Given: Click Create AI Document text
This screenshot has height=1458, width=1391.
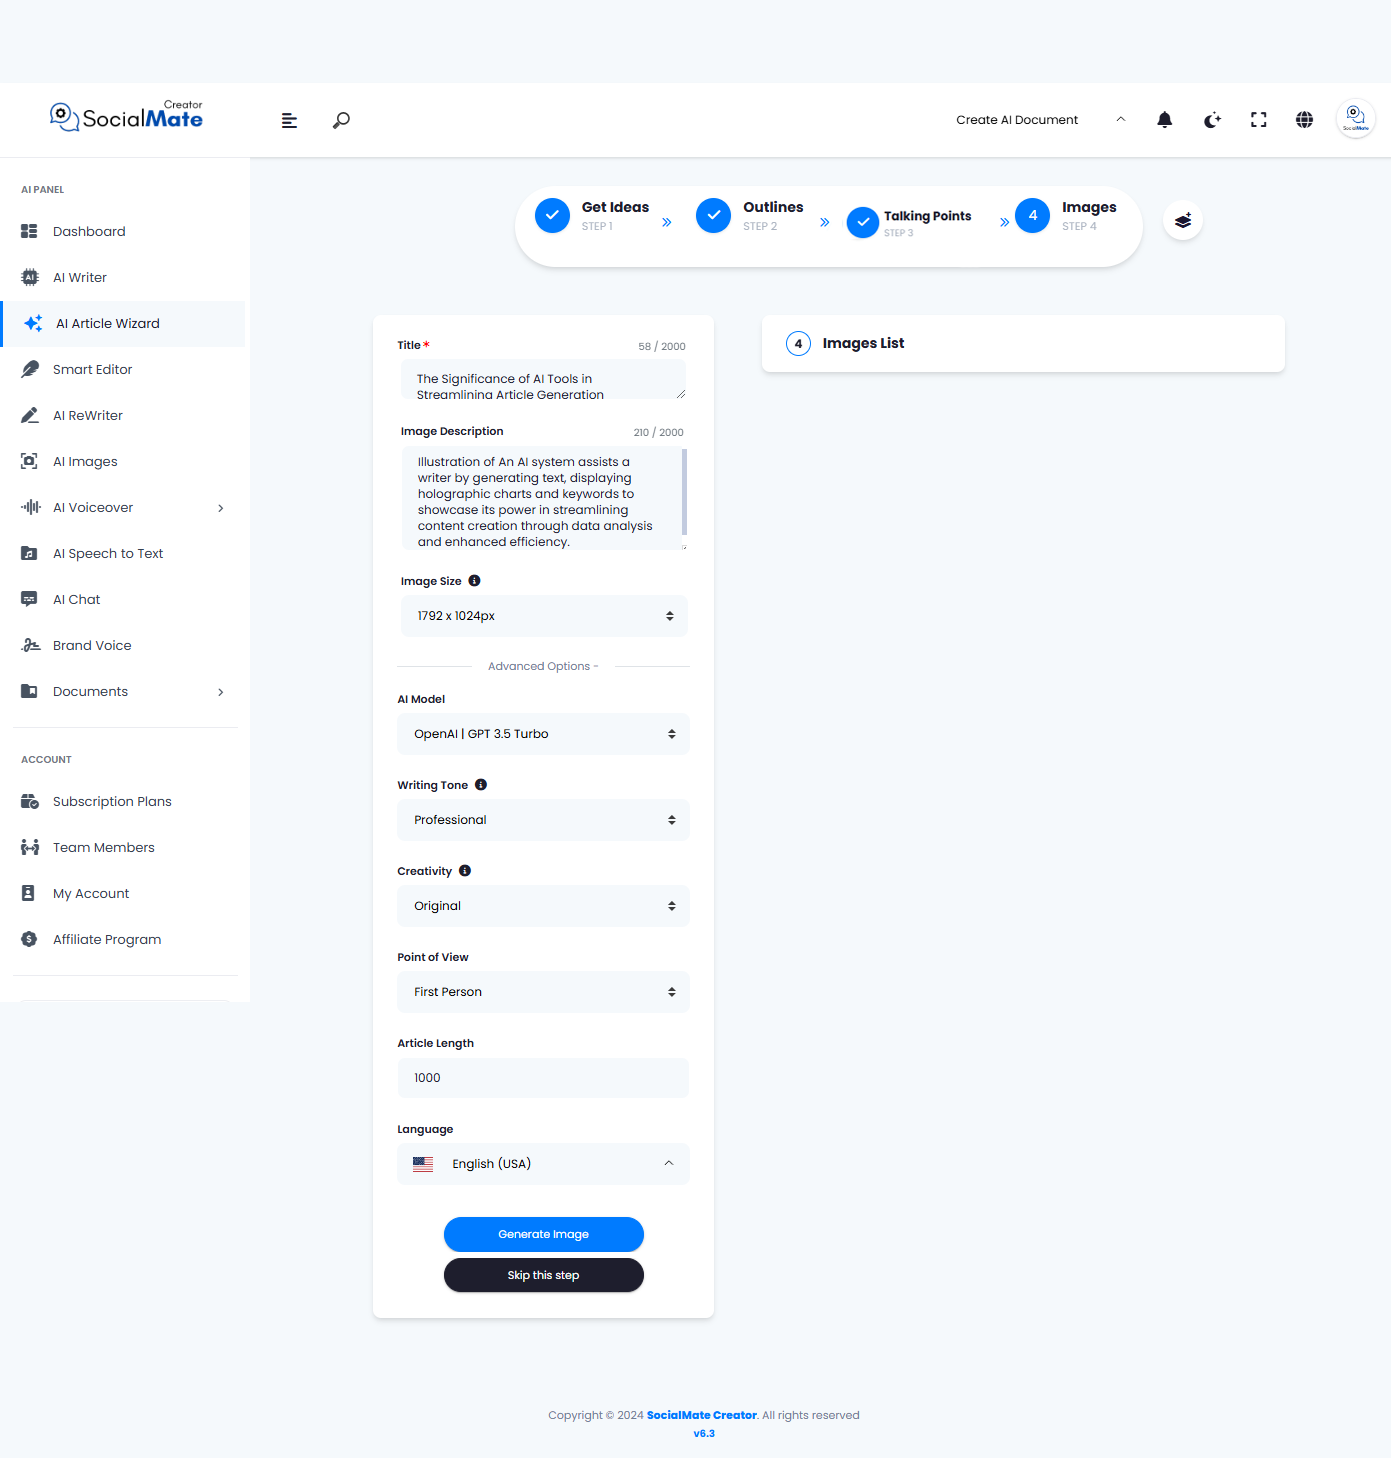Looking at the screenshot, I should 1017,120.
